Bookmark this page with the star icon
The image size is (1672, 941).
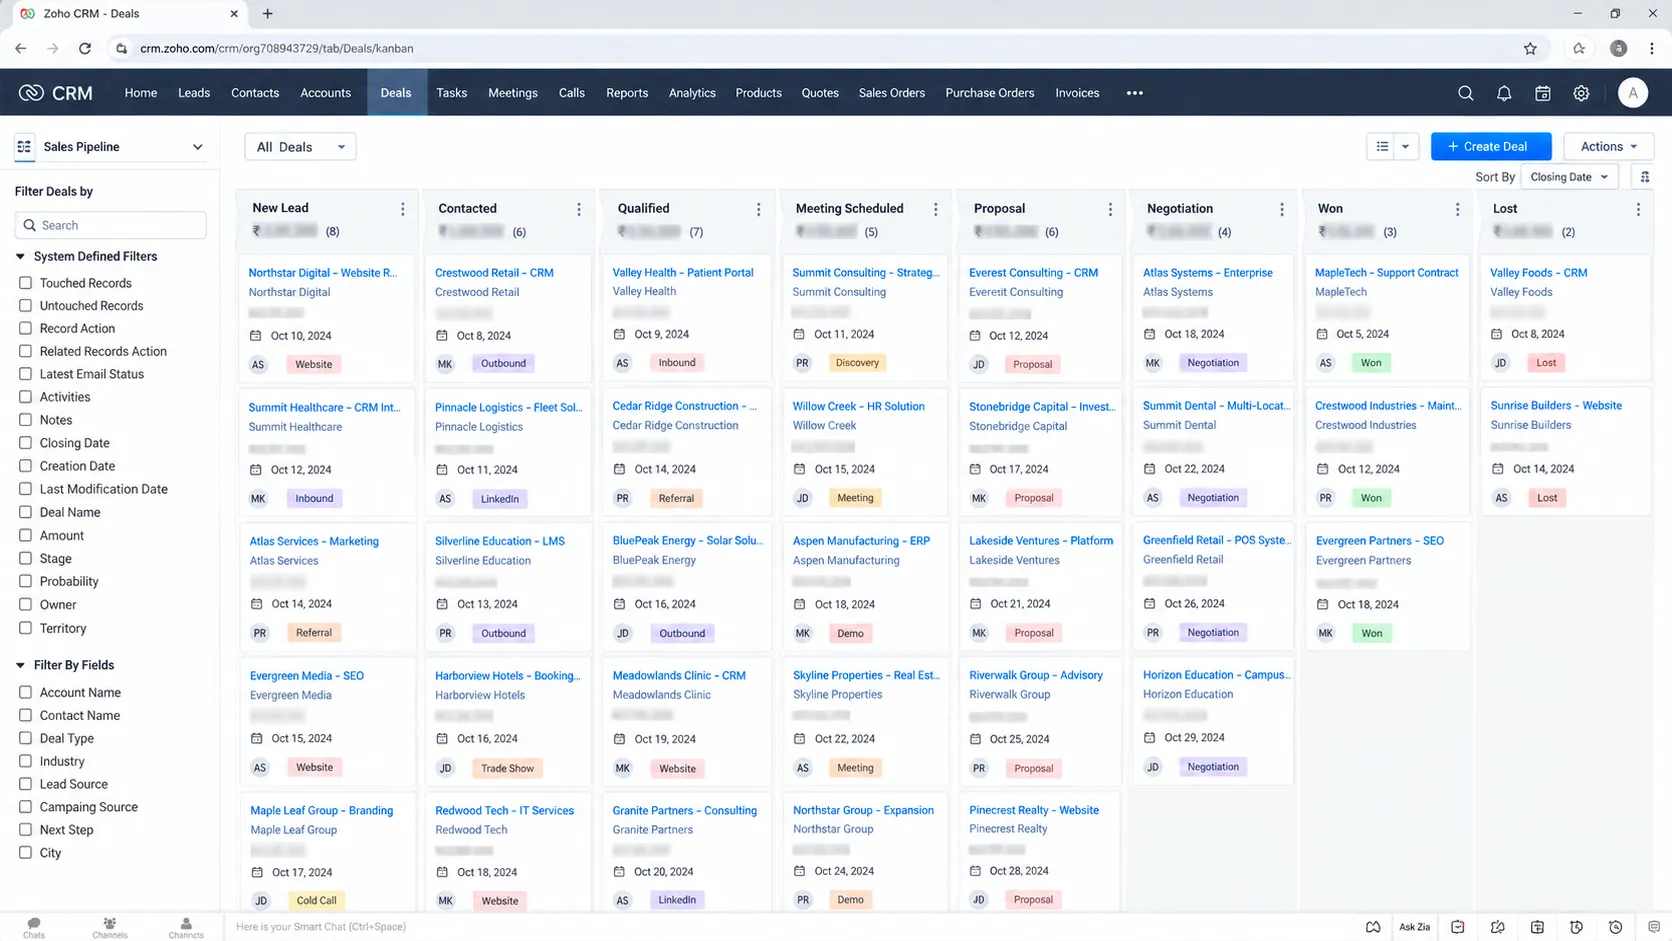pyautogui.click(x=1530, y=48)
